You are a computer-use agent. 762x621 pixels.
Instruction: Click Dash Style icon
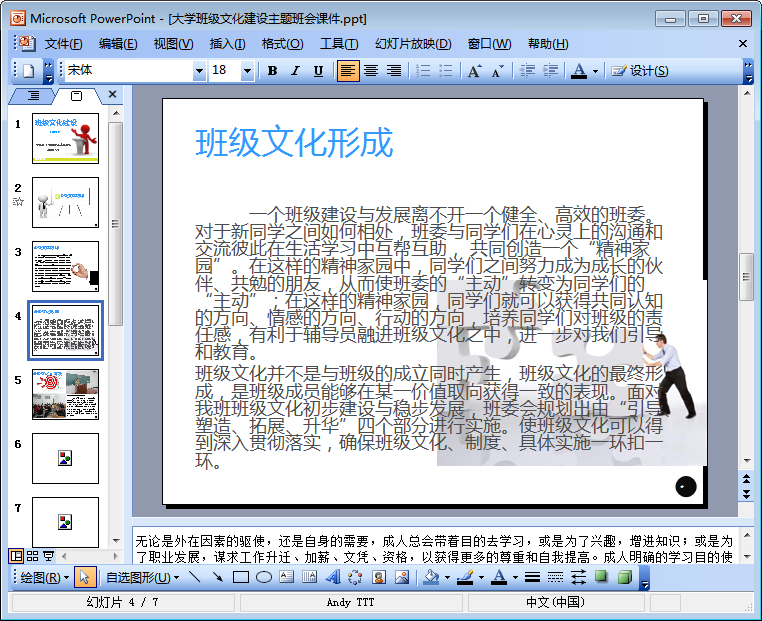pyautogui.click(x=555, y=577)
